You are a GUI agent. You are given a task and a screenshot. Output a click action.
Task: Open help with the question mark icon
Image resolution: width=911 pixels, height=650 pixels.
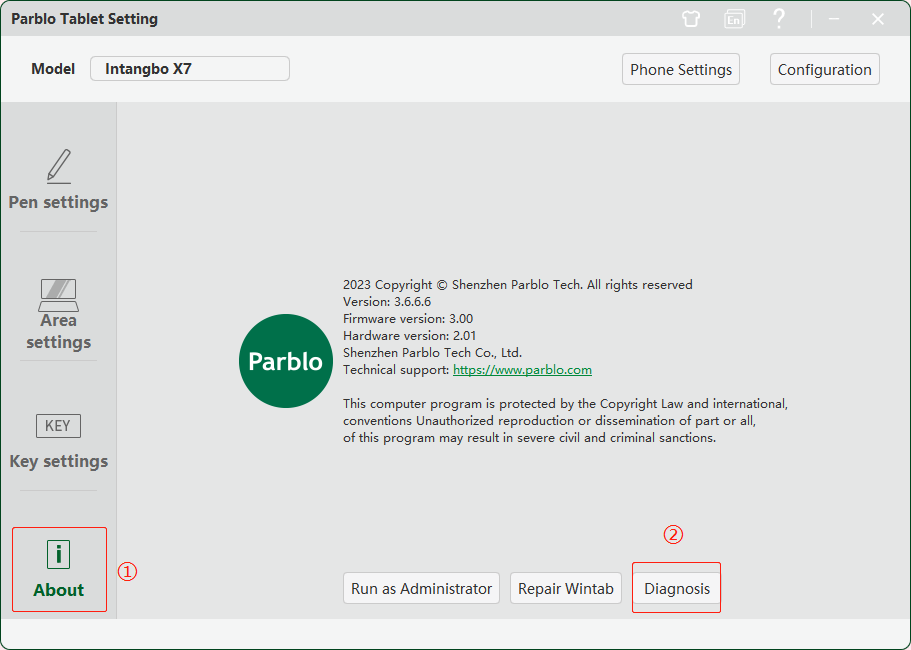coord(779,19)
